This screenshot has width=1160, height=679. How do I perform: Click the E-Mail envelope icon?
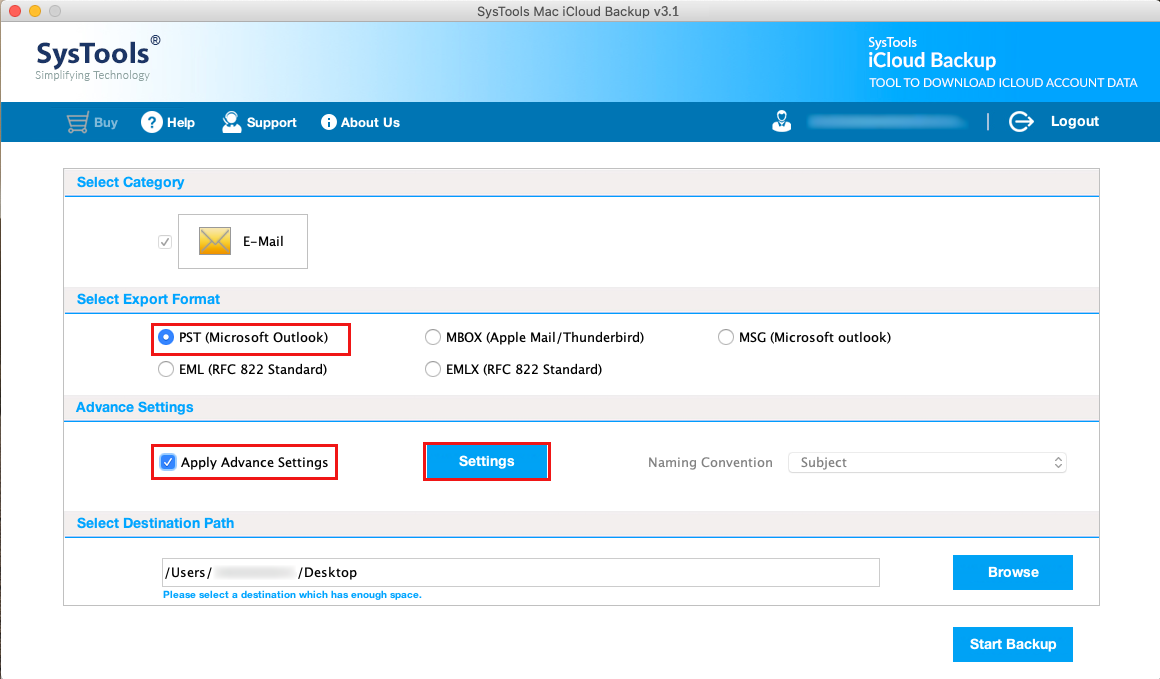click(215, 241)
